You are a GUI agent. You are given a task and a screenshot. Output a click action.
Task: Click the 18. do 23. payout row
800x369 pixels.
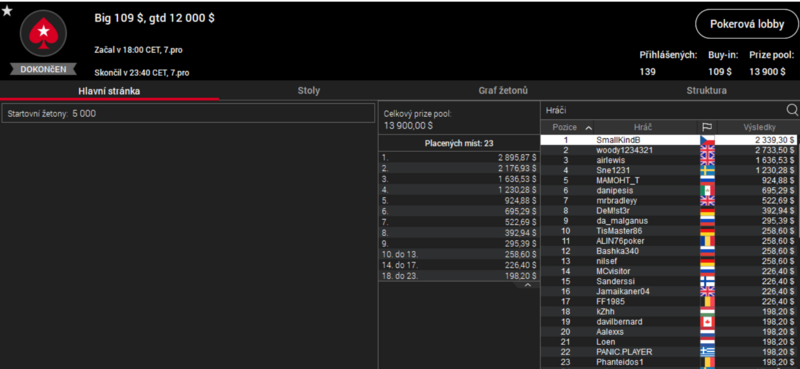459,276
